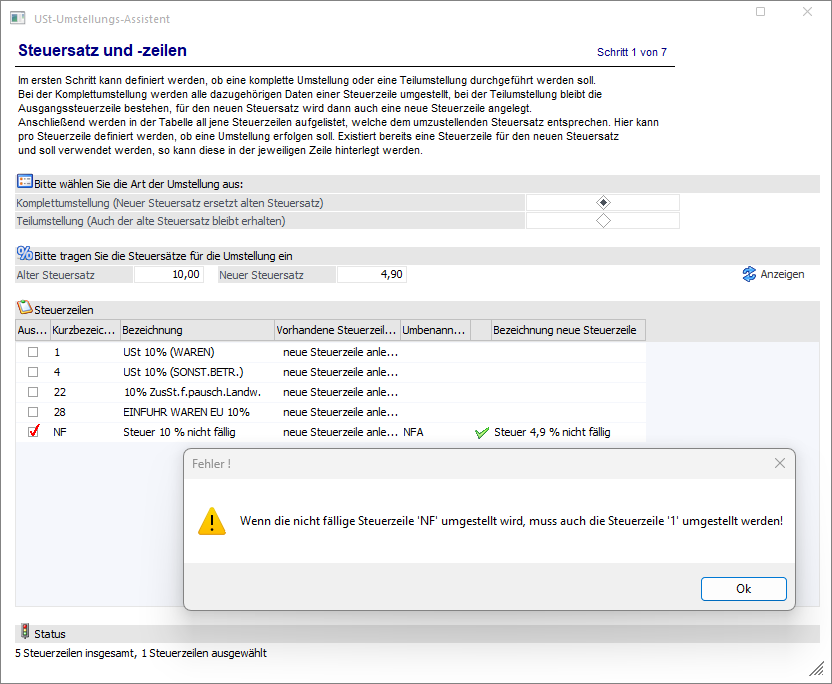832x684 pixels.
Task: Uncheck the NF tax row checkbox
Action: coord(33,431)
